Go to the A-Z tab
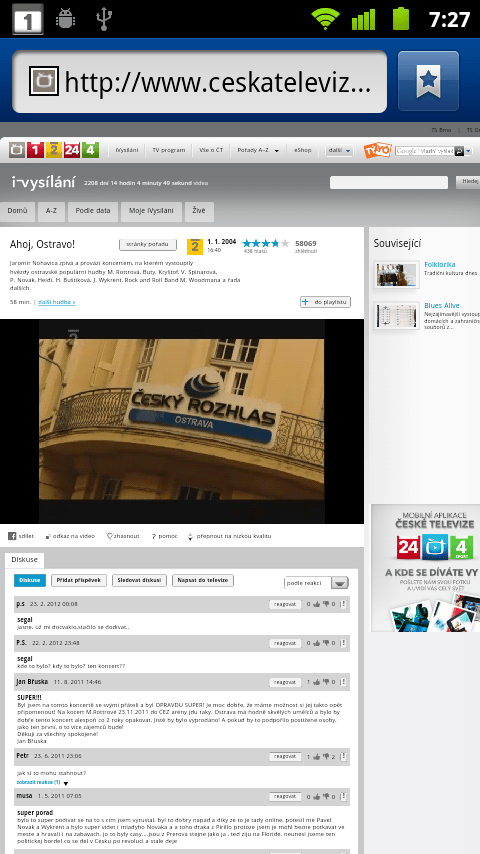 [x=51, y=211]
